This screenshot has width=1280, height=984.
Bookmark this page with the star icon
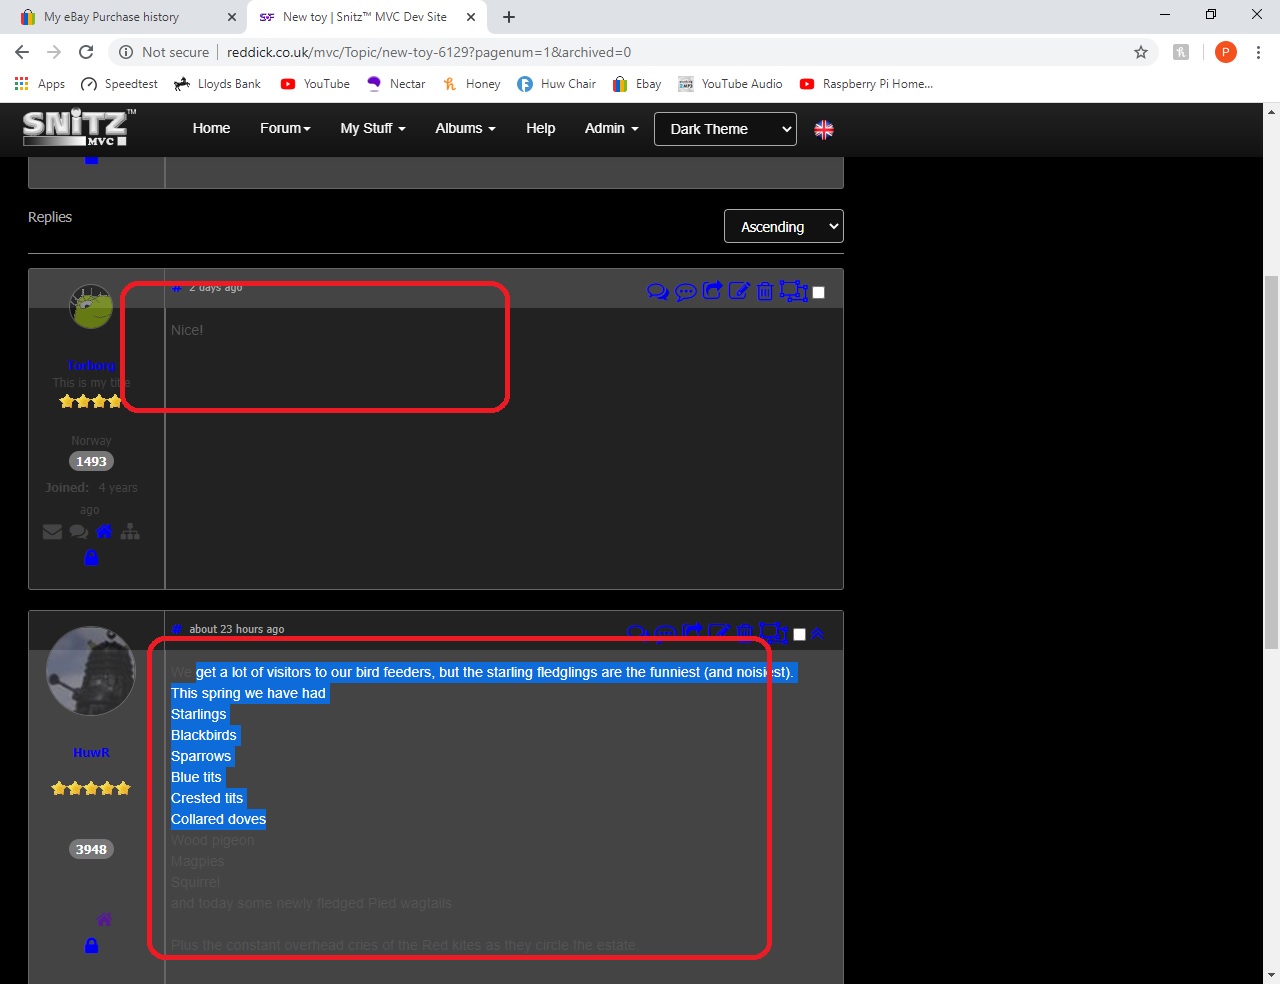click(1141, 52)
